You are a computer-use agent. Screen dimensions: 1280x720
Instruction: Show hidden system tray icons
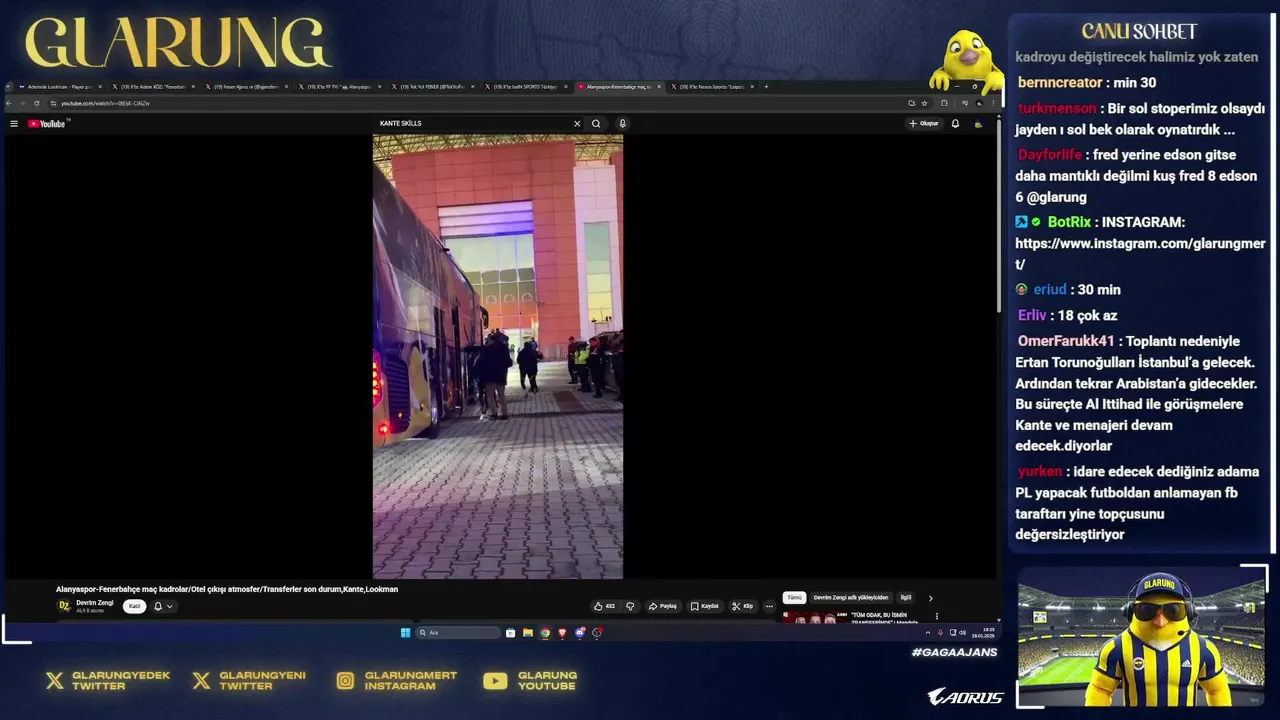(927, 633)
